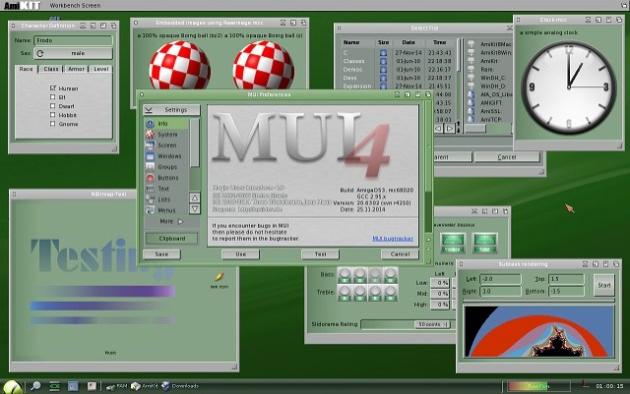This screenshot has height=394, width=630.
Task: Switch to Class tab
Action: coord(51,69)
